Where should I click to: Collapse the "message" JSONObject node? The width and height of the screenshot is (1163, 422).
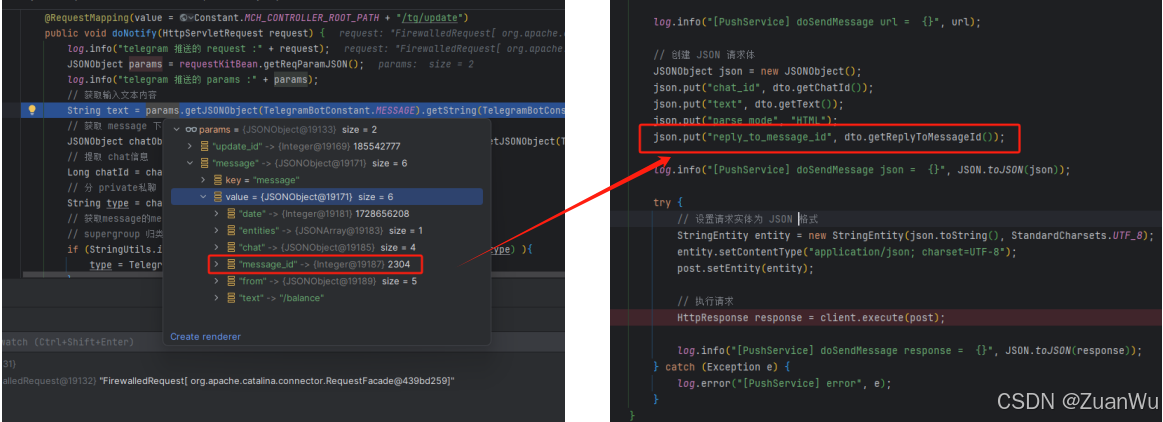point(191,163)
